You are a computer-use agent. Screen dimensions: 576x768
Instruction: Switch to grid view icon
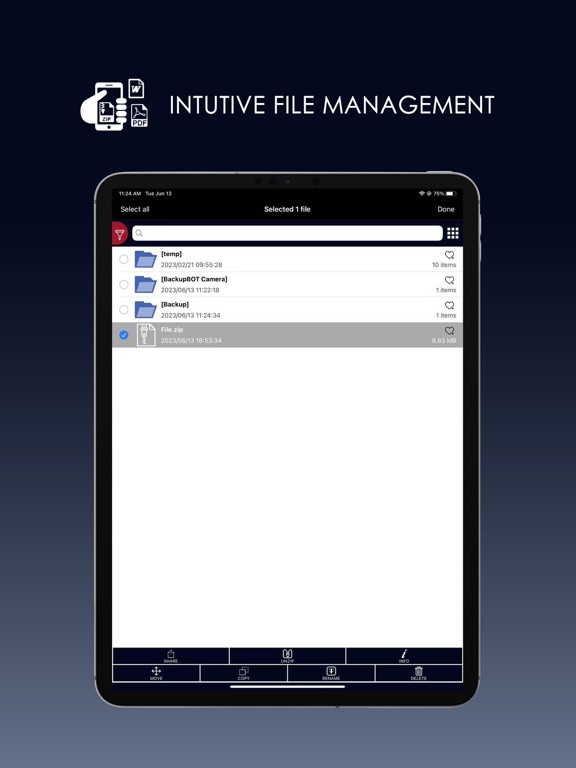tap(453, 233)
